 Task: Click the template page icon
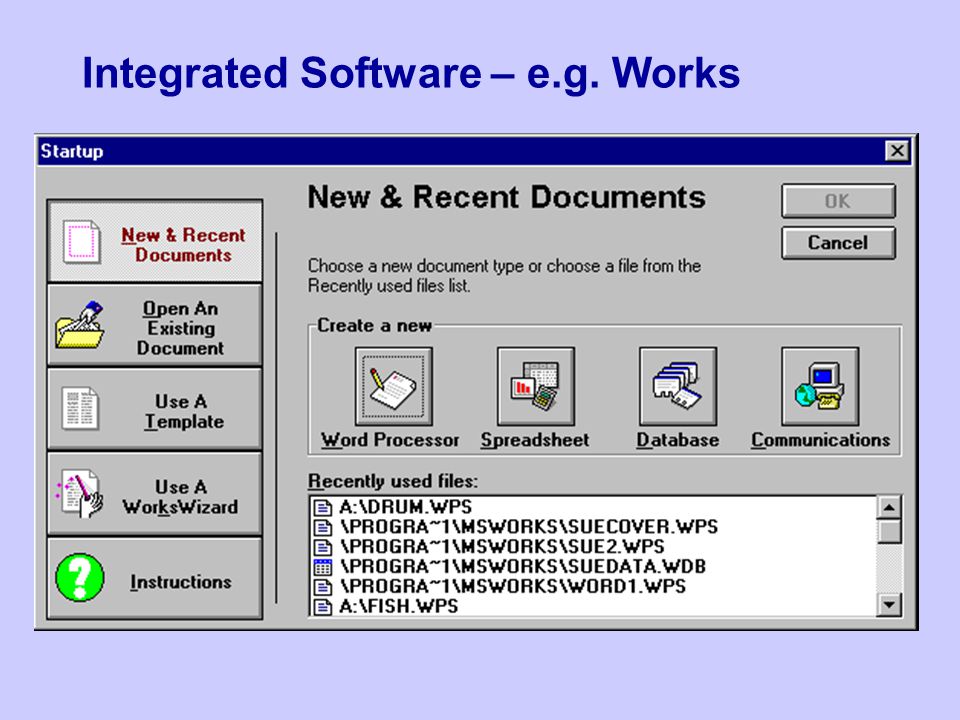point(80,408)
